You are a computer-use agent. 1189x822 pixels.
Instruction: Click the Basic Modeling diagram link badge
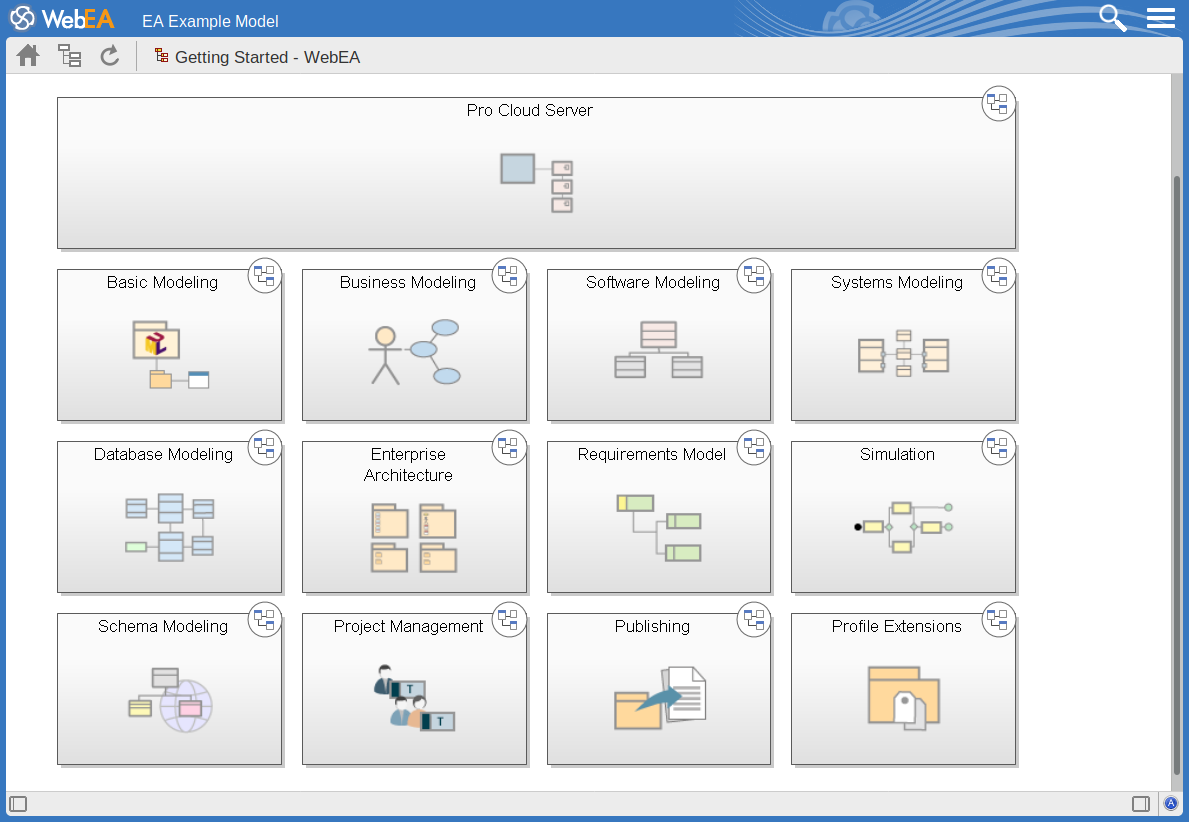coord(265,275)
